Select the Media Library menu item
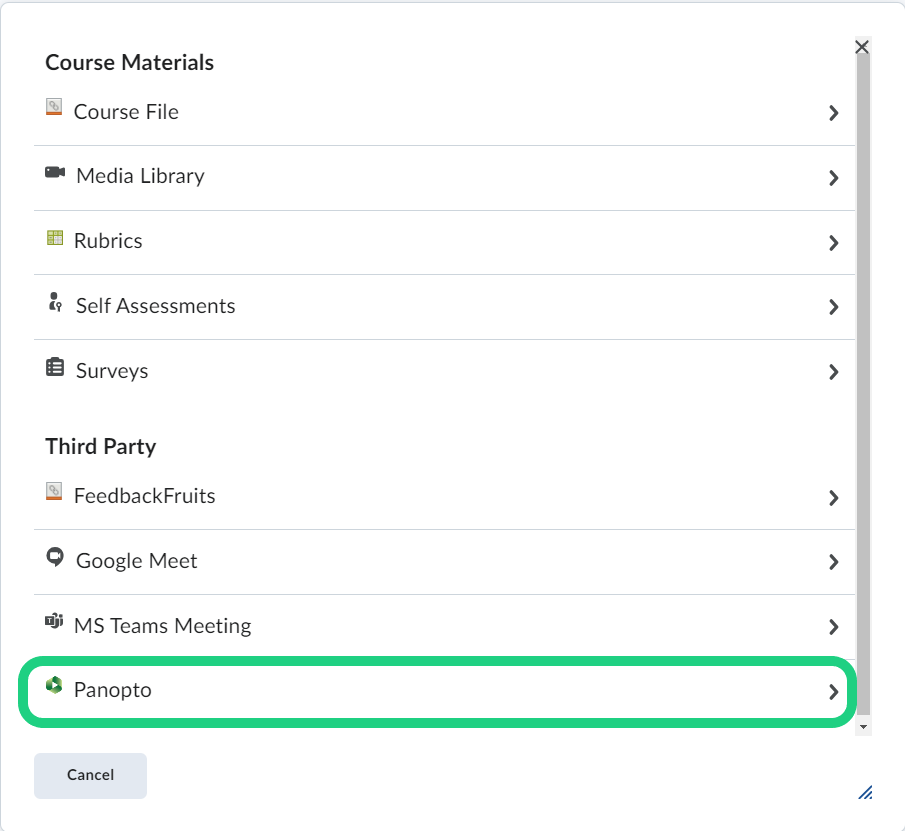Viewport: 905px width, 831px height. pos(140,176)
